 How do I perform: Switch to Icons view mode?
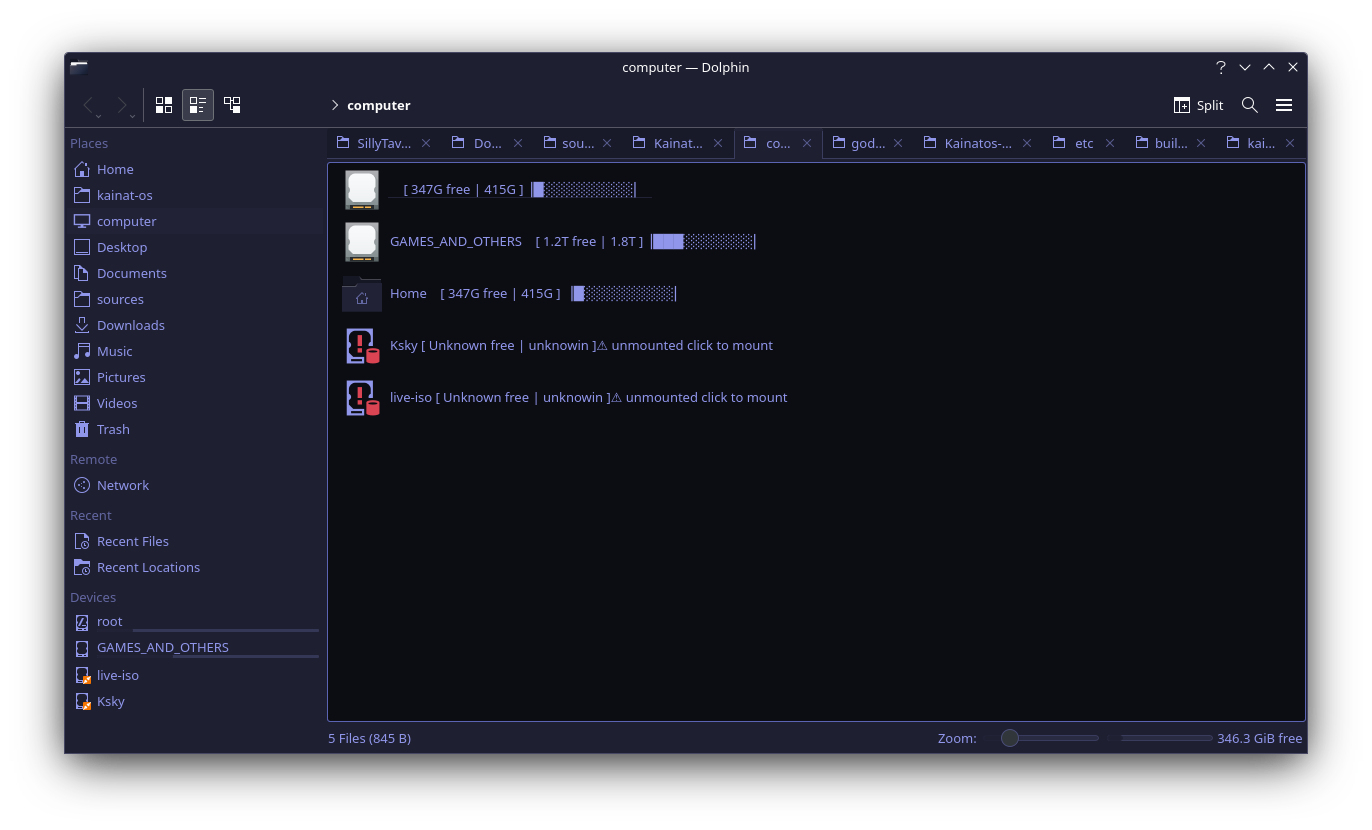pyautogui.click(x=164, y=105)
